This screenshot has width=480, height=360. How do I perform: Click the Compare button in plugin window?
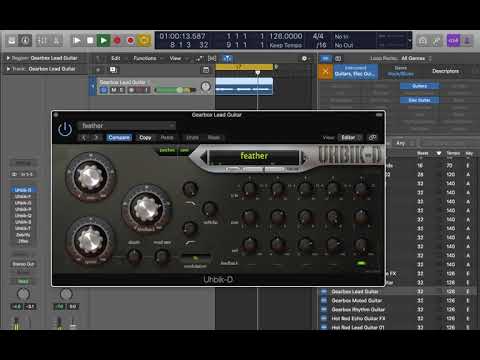click(x=119, y=137)
